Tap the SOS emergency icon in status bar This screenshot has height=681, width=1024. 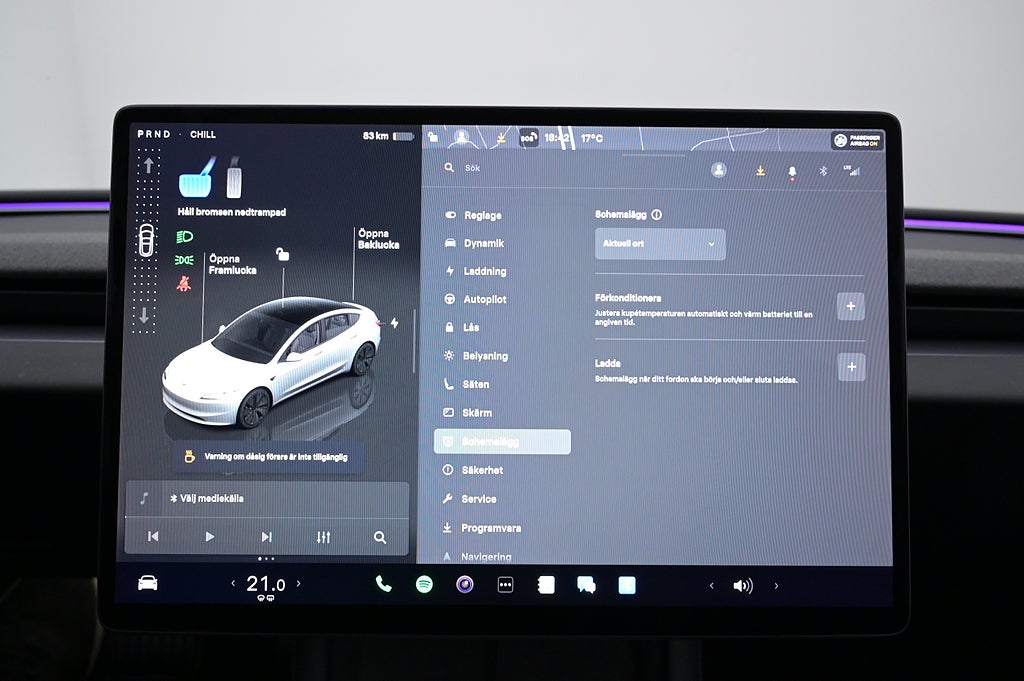coord(528,139)
